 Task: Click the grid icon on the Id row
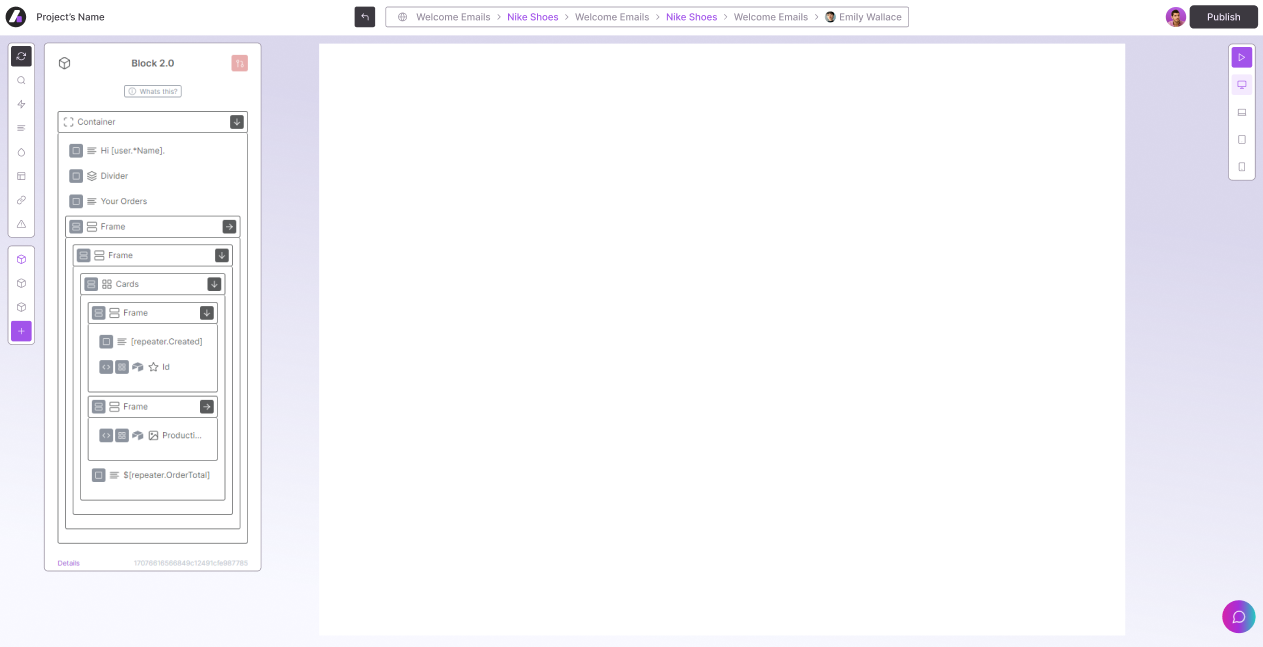[x=122, y=367]
